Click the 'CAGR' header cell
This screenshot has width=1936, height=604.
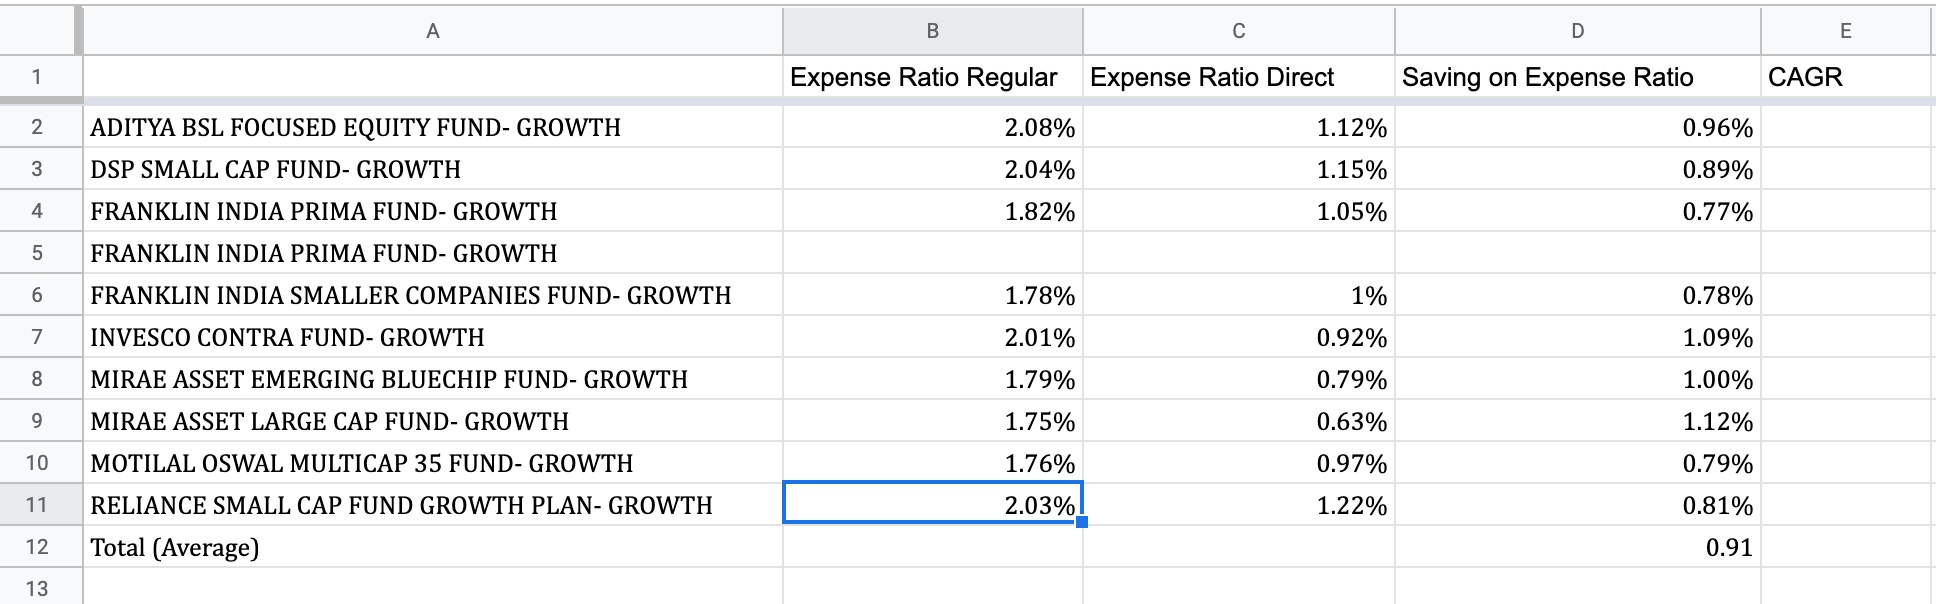point(1845,77)
